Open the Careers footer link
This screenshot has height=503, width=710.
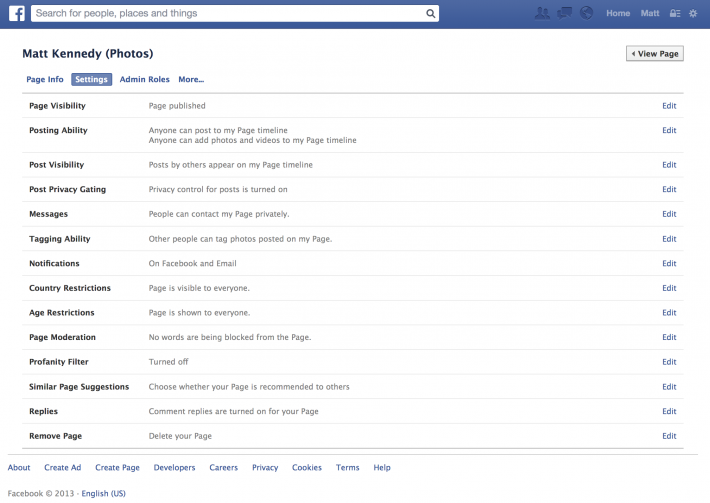coord(223,467)
